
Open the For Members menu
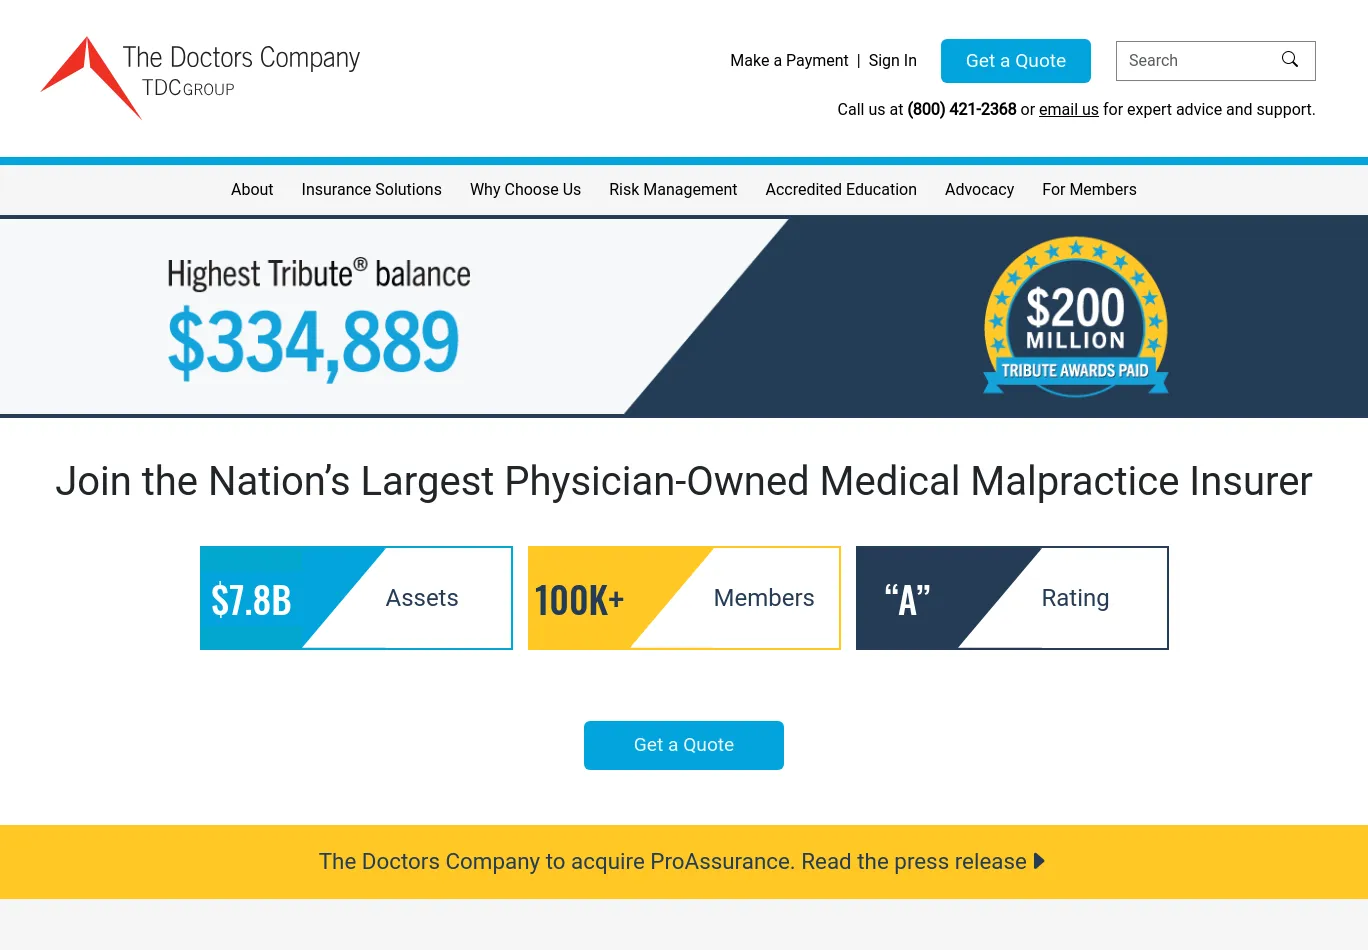(1089, 190)
